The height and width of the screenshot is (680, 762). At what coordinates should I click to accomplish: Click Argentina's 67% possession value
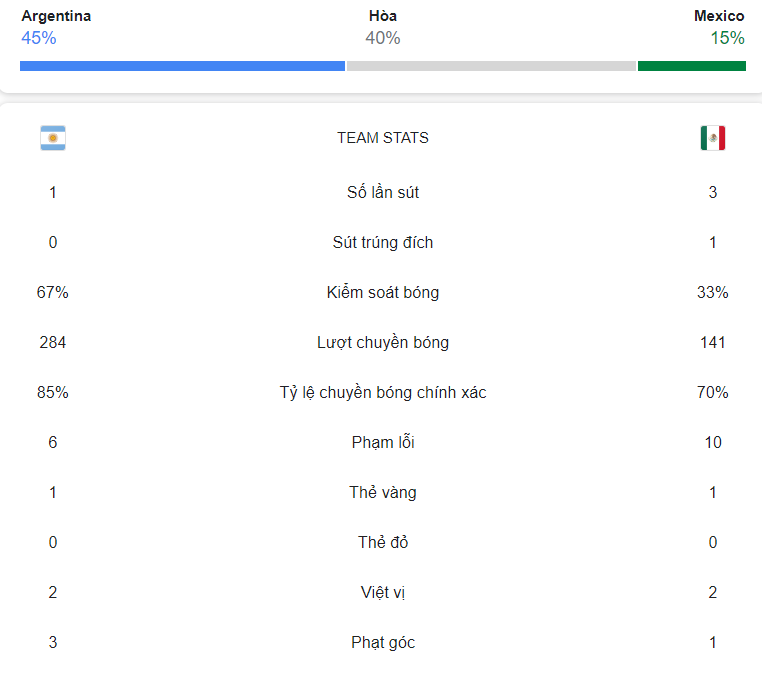pyautogui.click(x=52, y=293)
